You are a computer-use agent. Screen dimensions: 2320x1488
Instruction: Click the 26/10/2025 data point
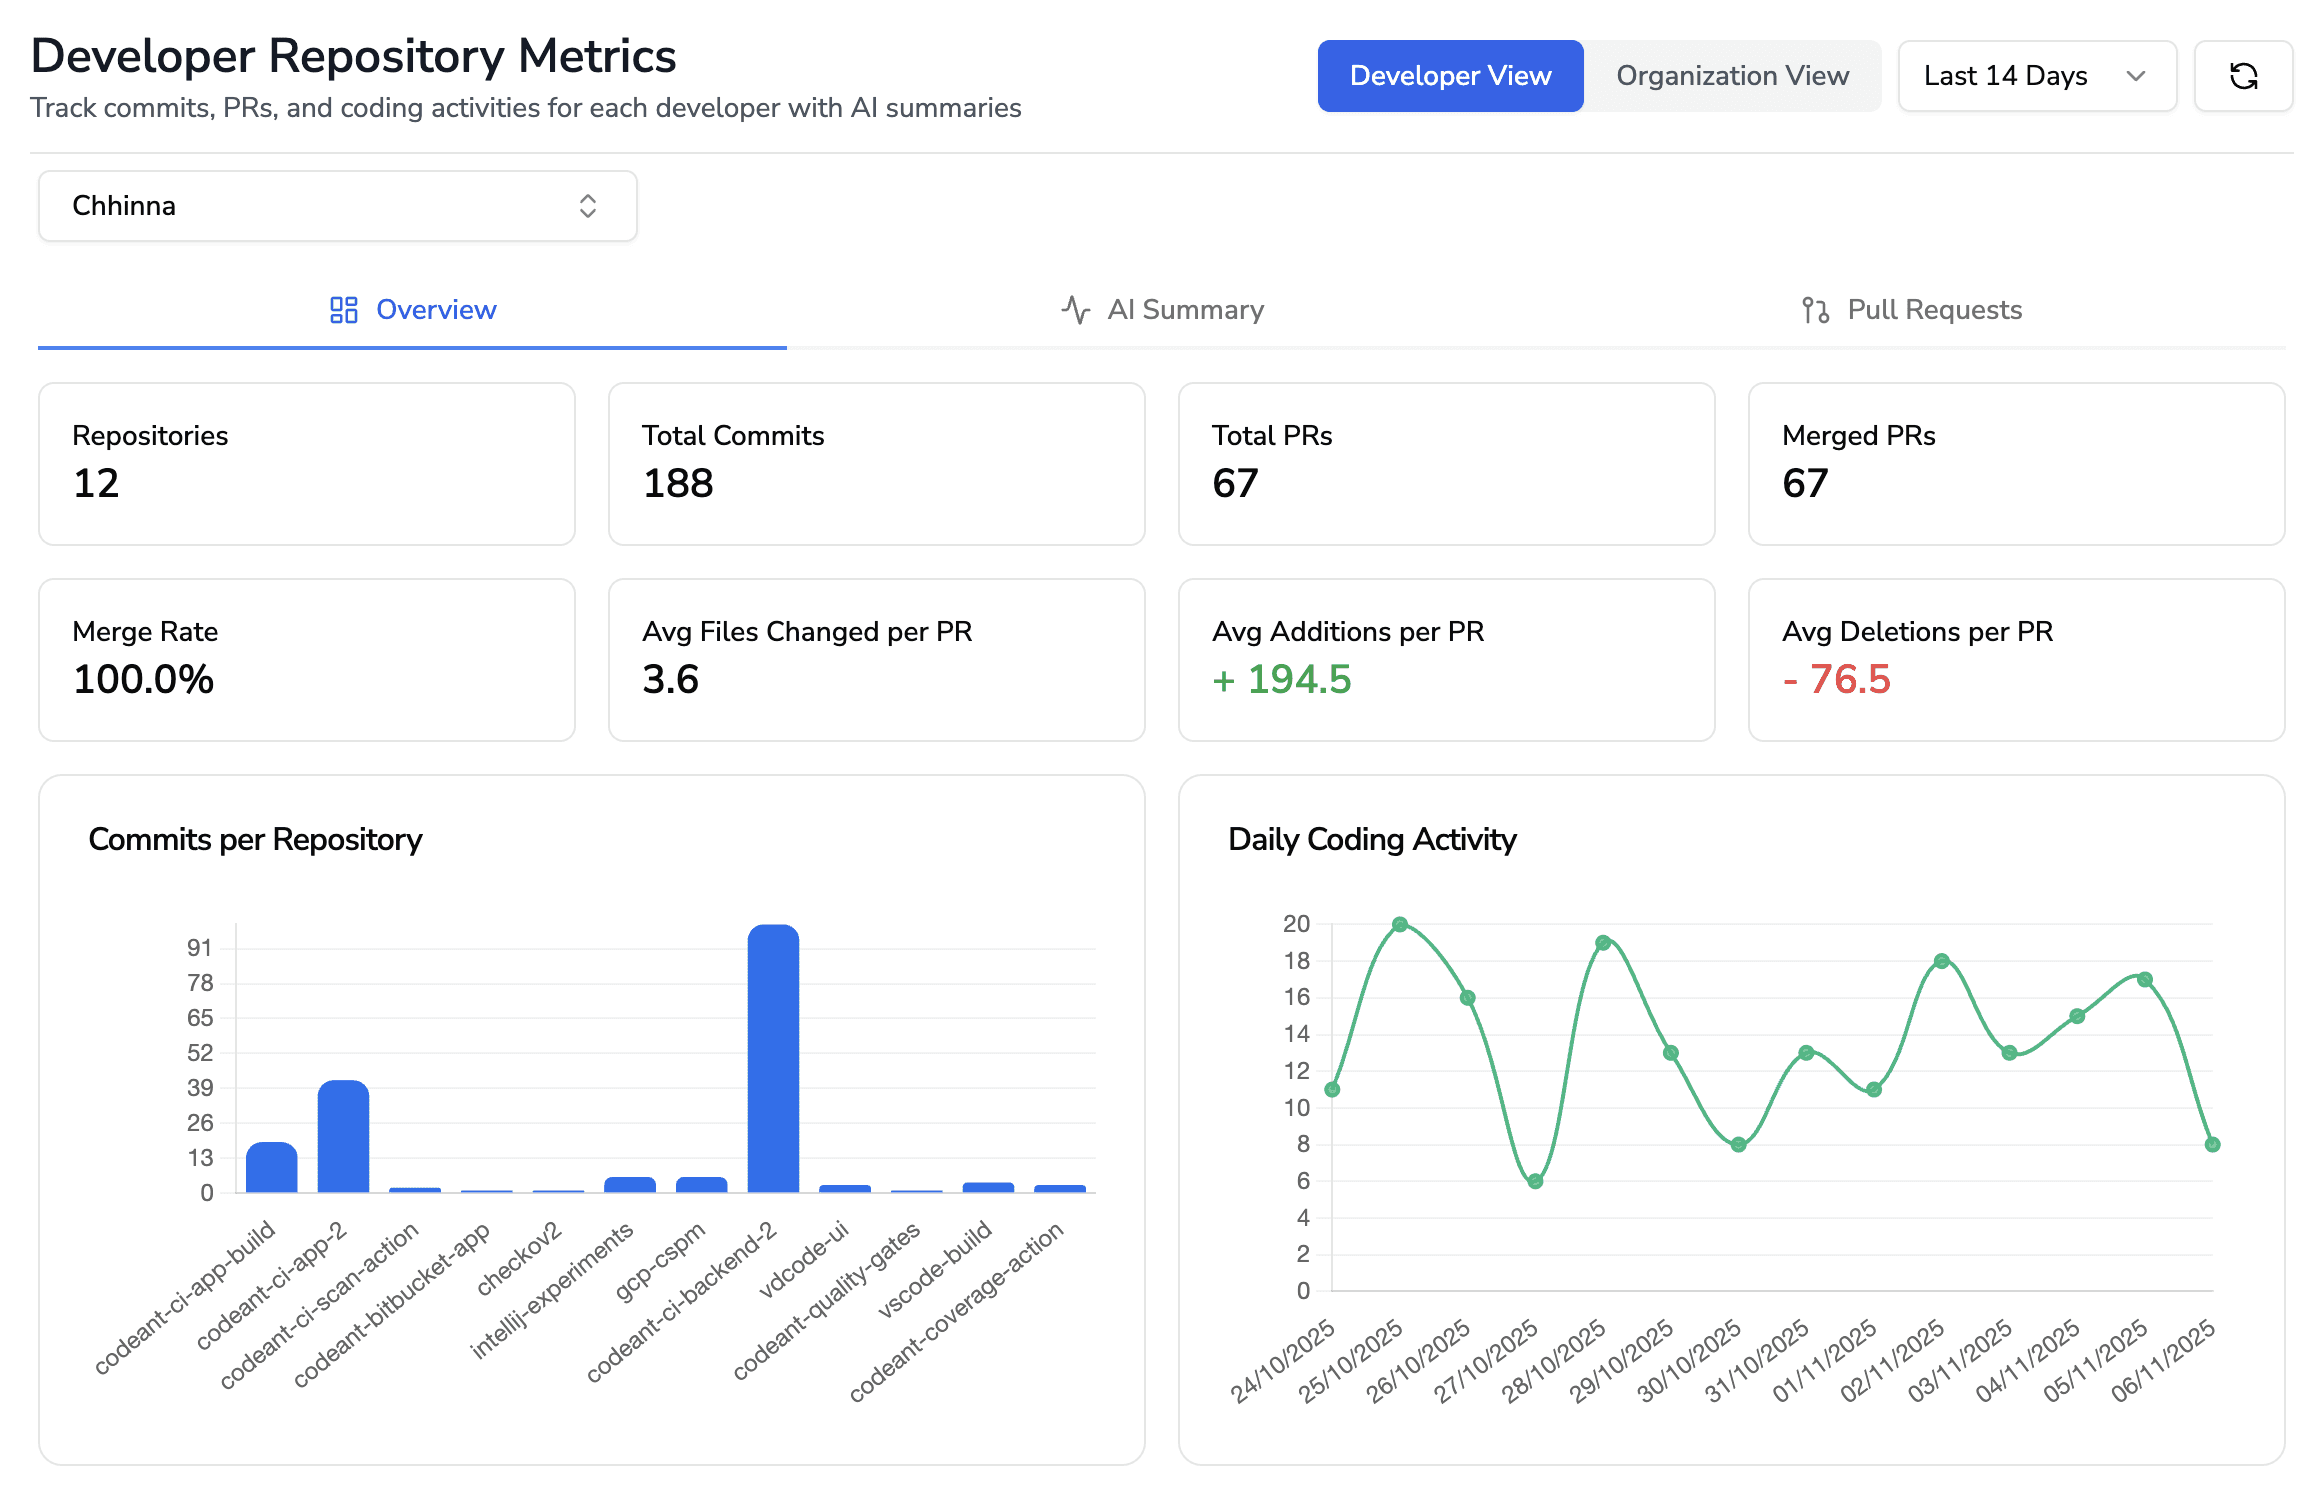click(x=1468, y=998)
